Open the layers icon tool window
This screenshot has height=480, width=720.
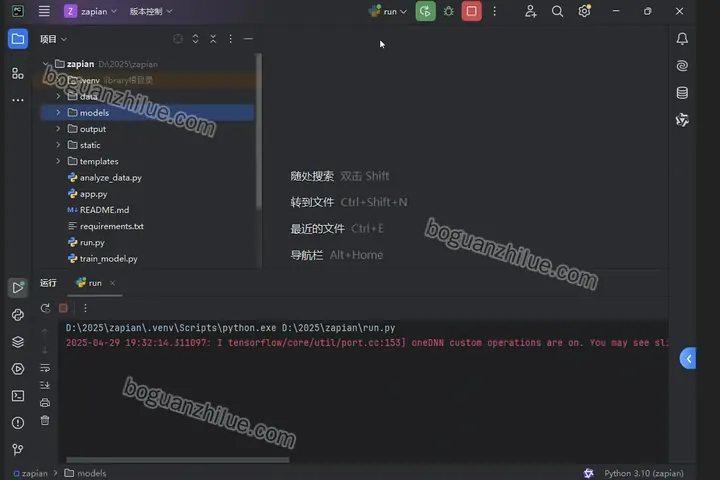[18, 342]
